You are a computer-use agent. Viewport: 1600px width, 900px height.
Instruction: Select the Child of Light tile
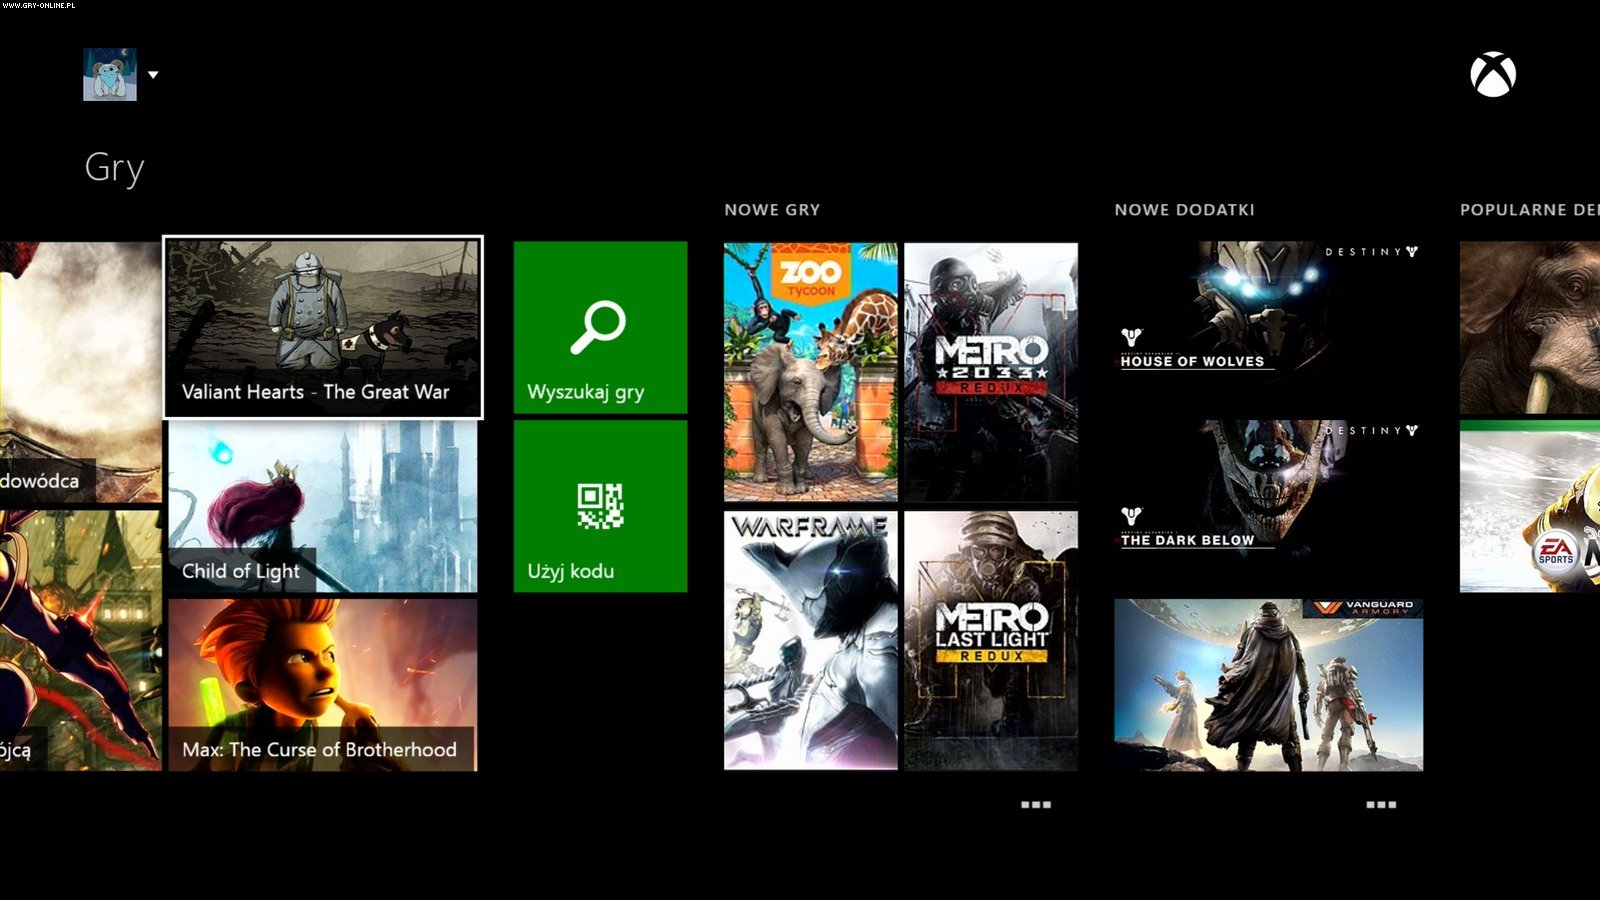point(322,506)
